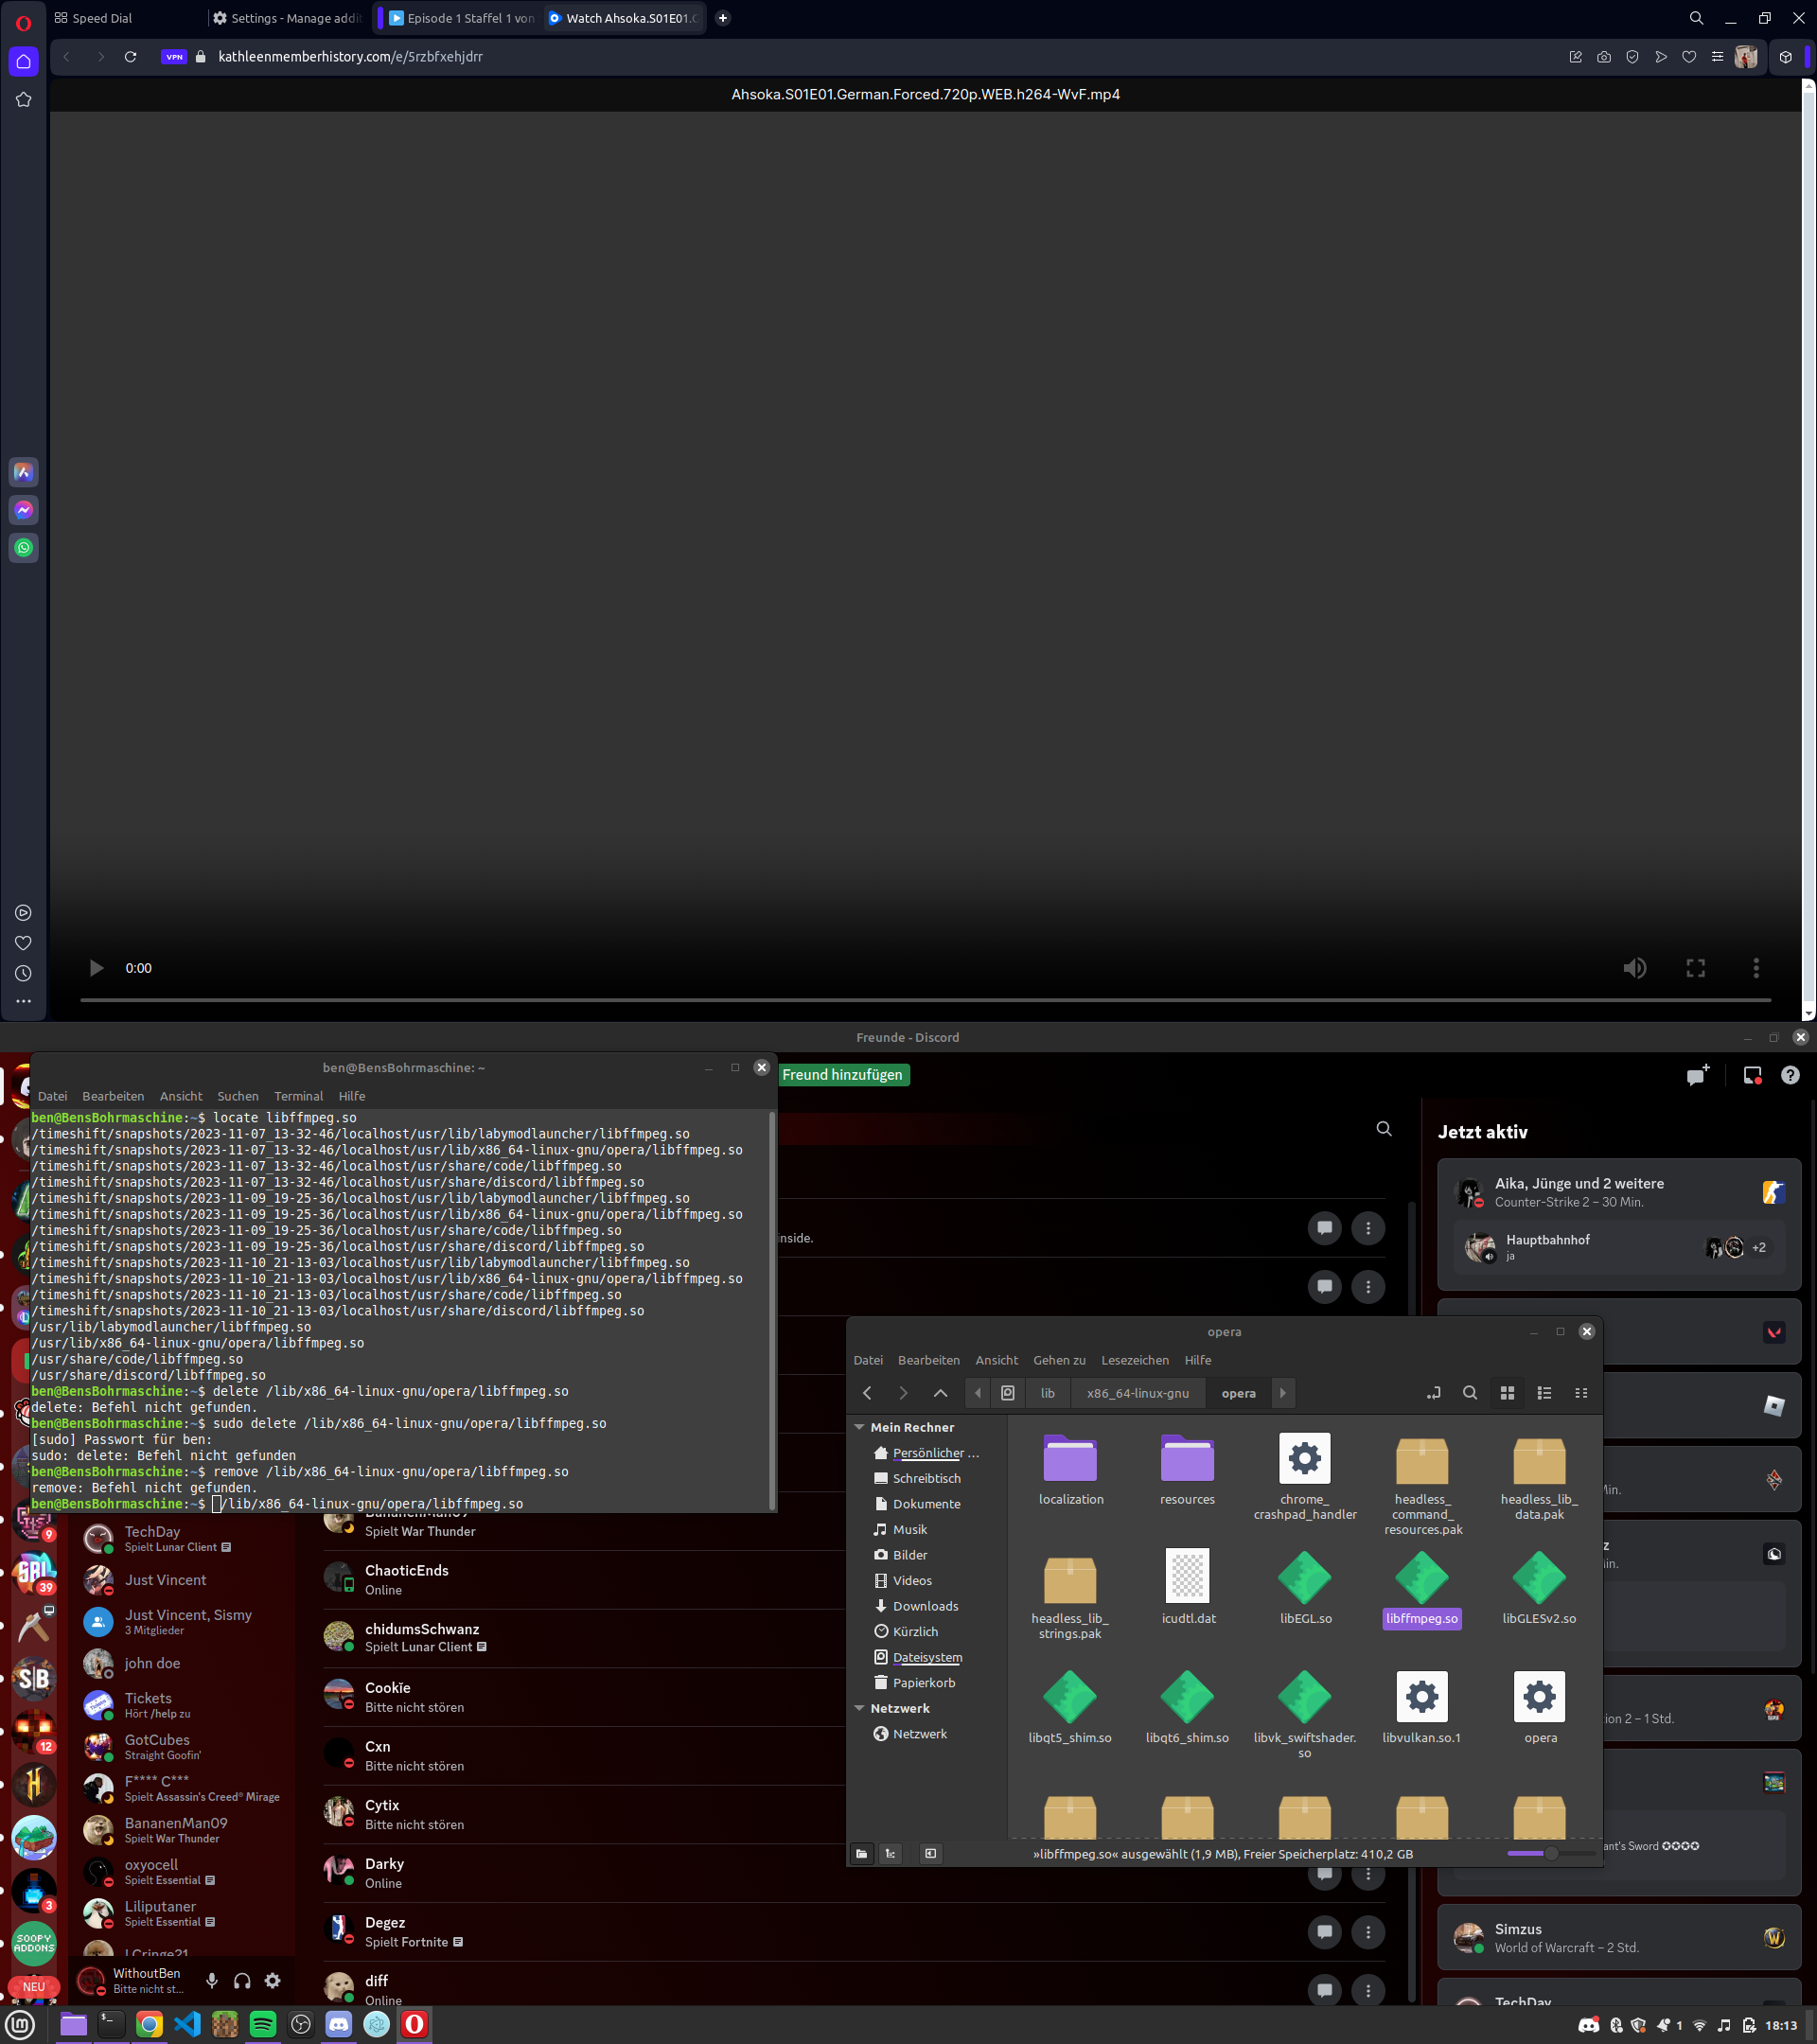This screenshot has height=2044, width=1817.
Task: Go up one folder in file manager
Action: 940,1393
